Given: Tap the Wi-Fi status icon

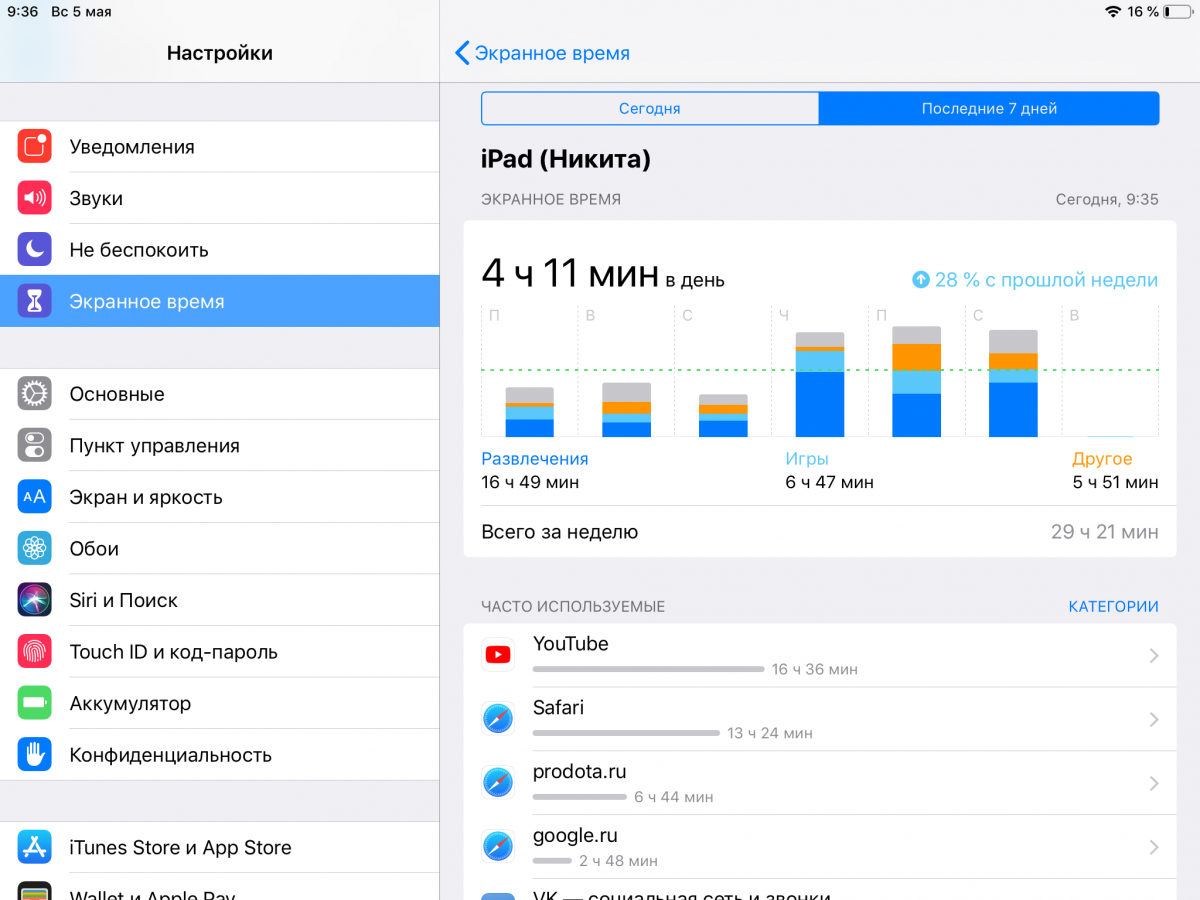Looking at the screenshot, I should tap(1113, 11).
